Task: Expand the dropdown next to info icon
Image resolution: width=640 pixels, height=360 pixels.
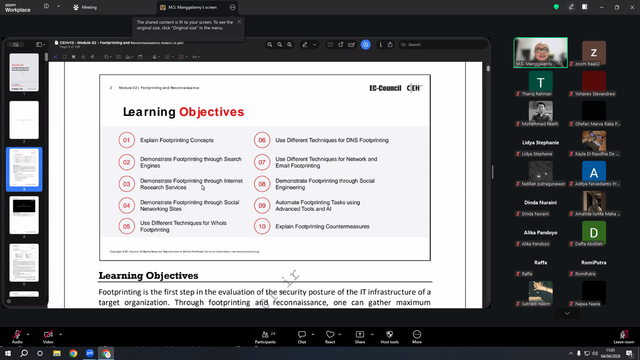Action: point(58,6)
